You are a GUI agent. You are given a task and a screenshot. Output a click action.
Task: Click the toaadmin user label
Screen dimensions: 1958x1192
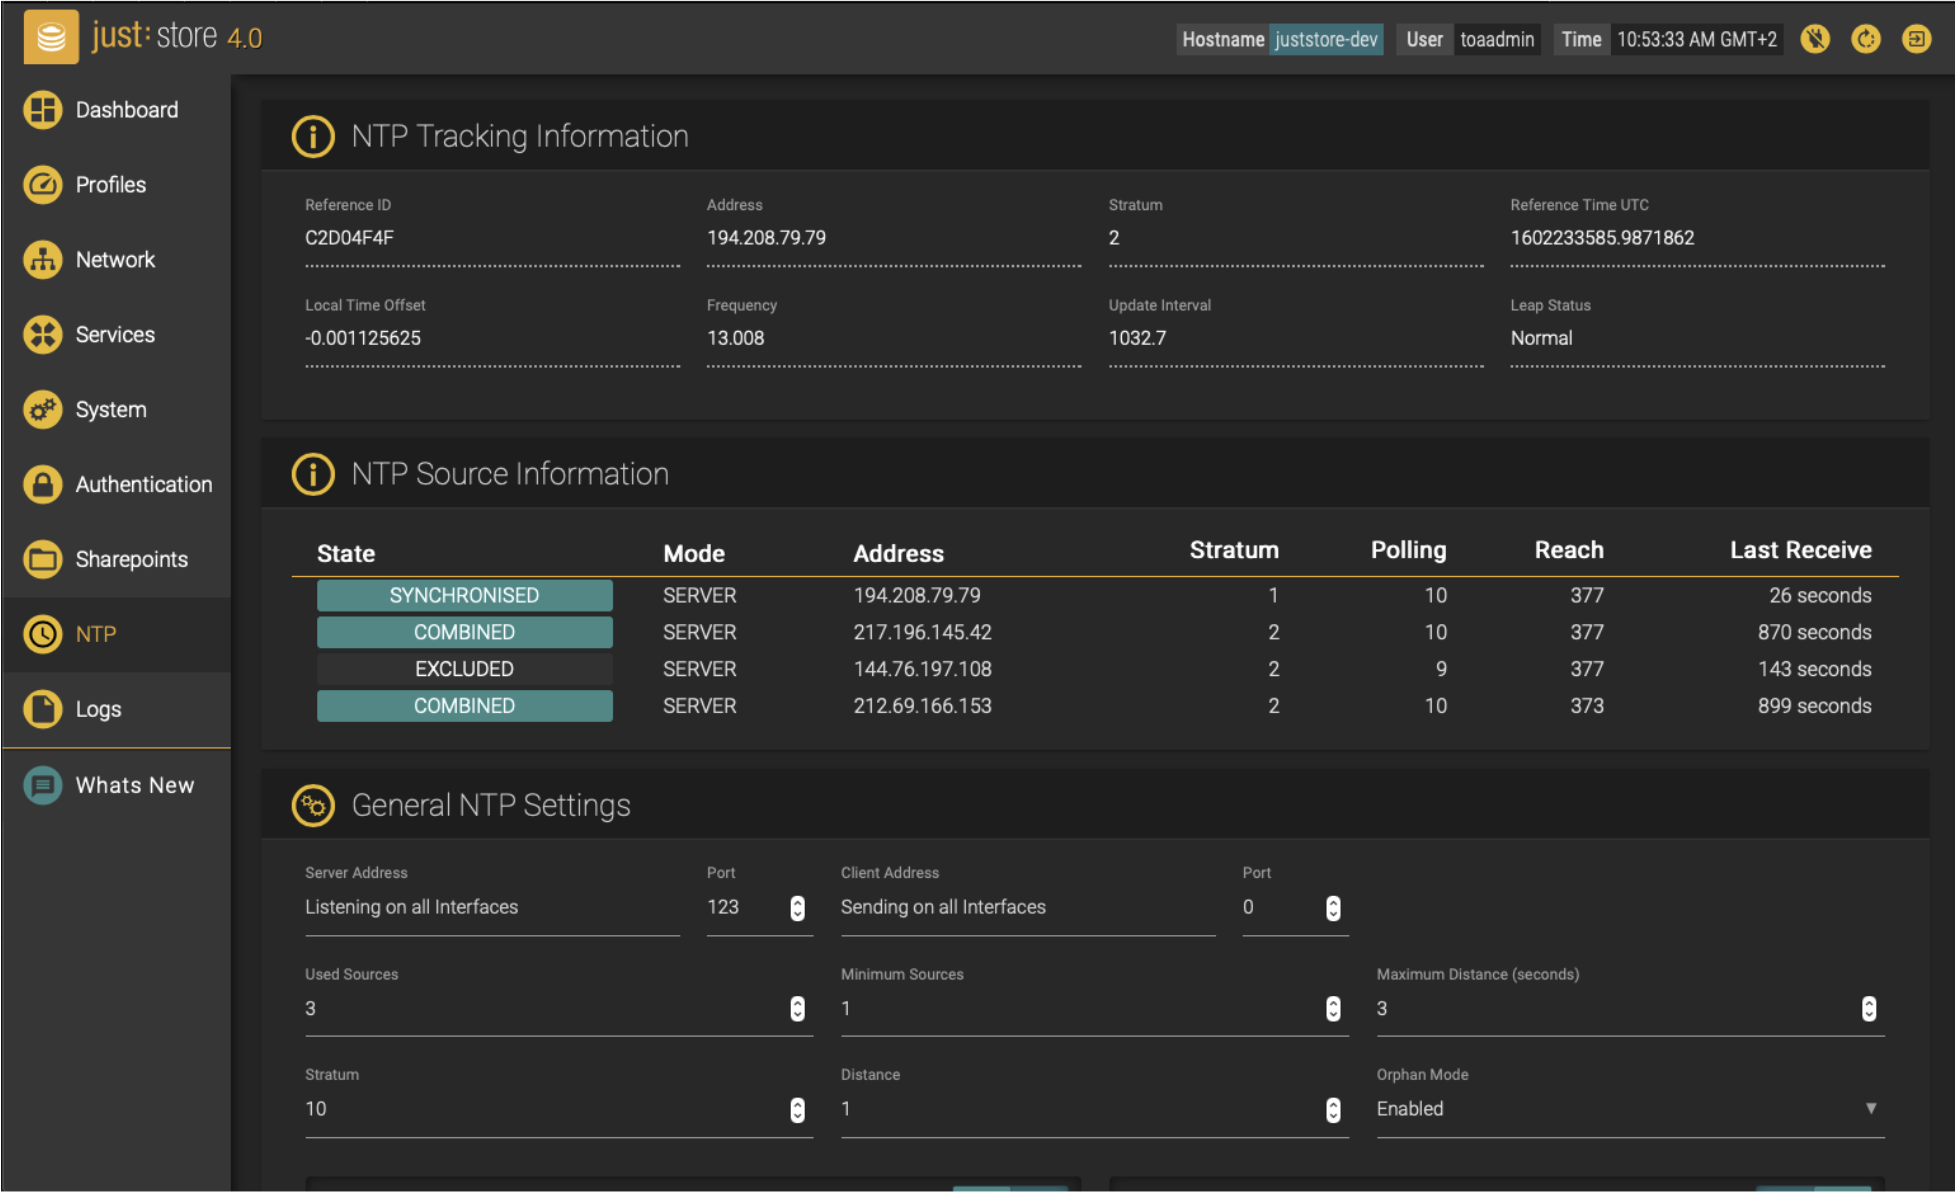[x=1497, y=39]
